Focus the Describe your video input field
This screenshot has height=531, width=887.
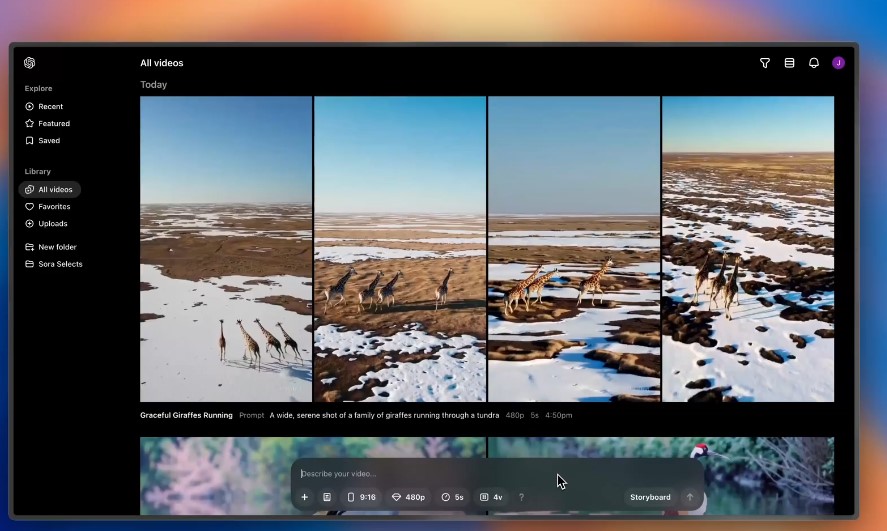[x=498, y=474]
